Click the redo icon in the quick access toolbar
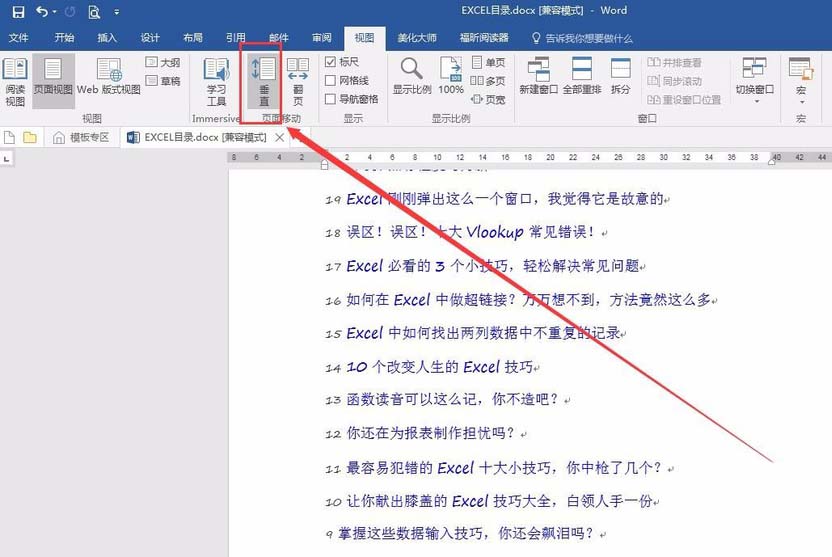The width and height of the screenshot is (832, 557). click(x=70, y=11)
